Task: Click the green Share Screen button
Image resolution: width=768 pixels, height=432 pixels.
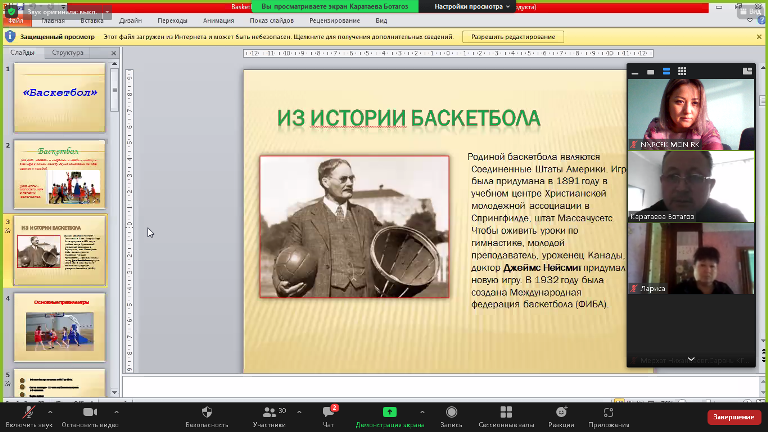Action: [389, 412]
